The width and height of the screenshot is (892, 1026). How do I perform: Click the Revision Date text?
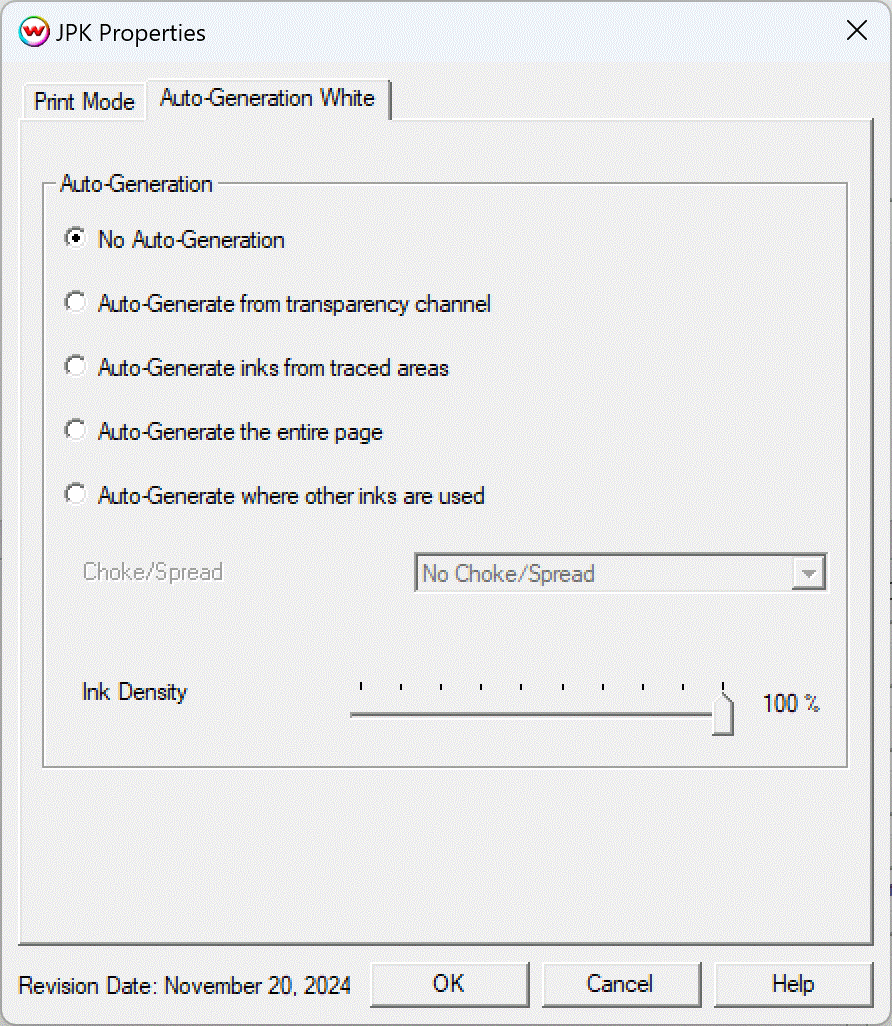point(185,986)
